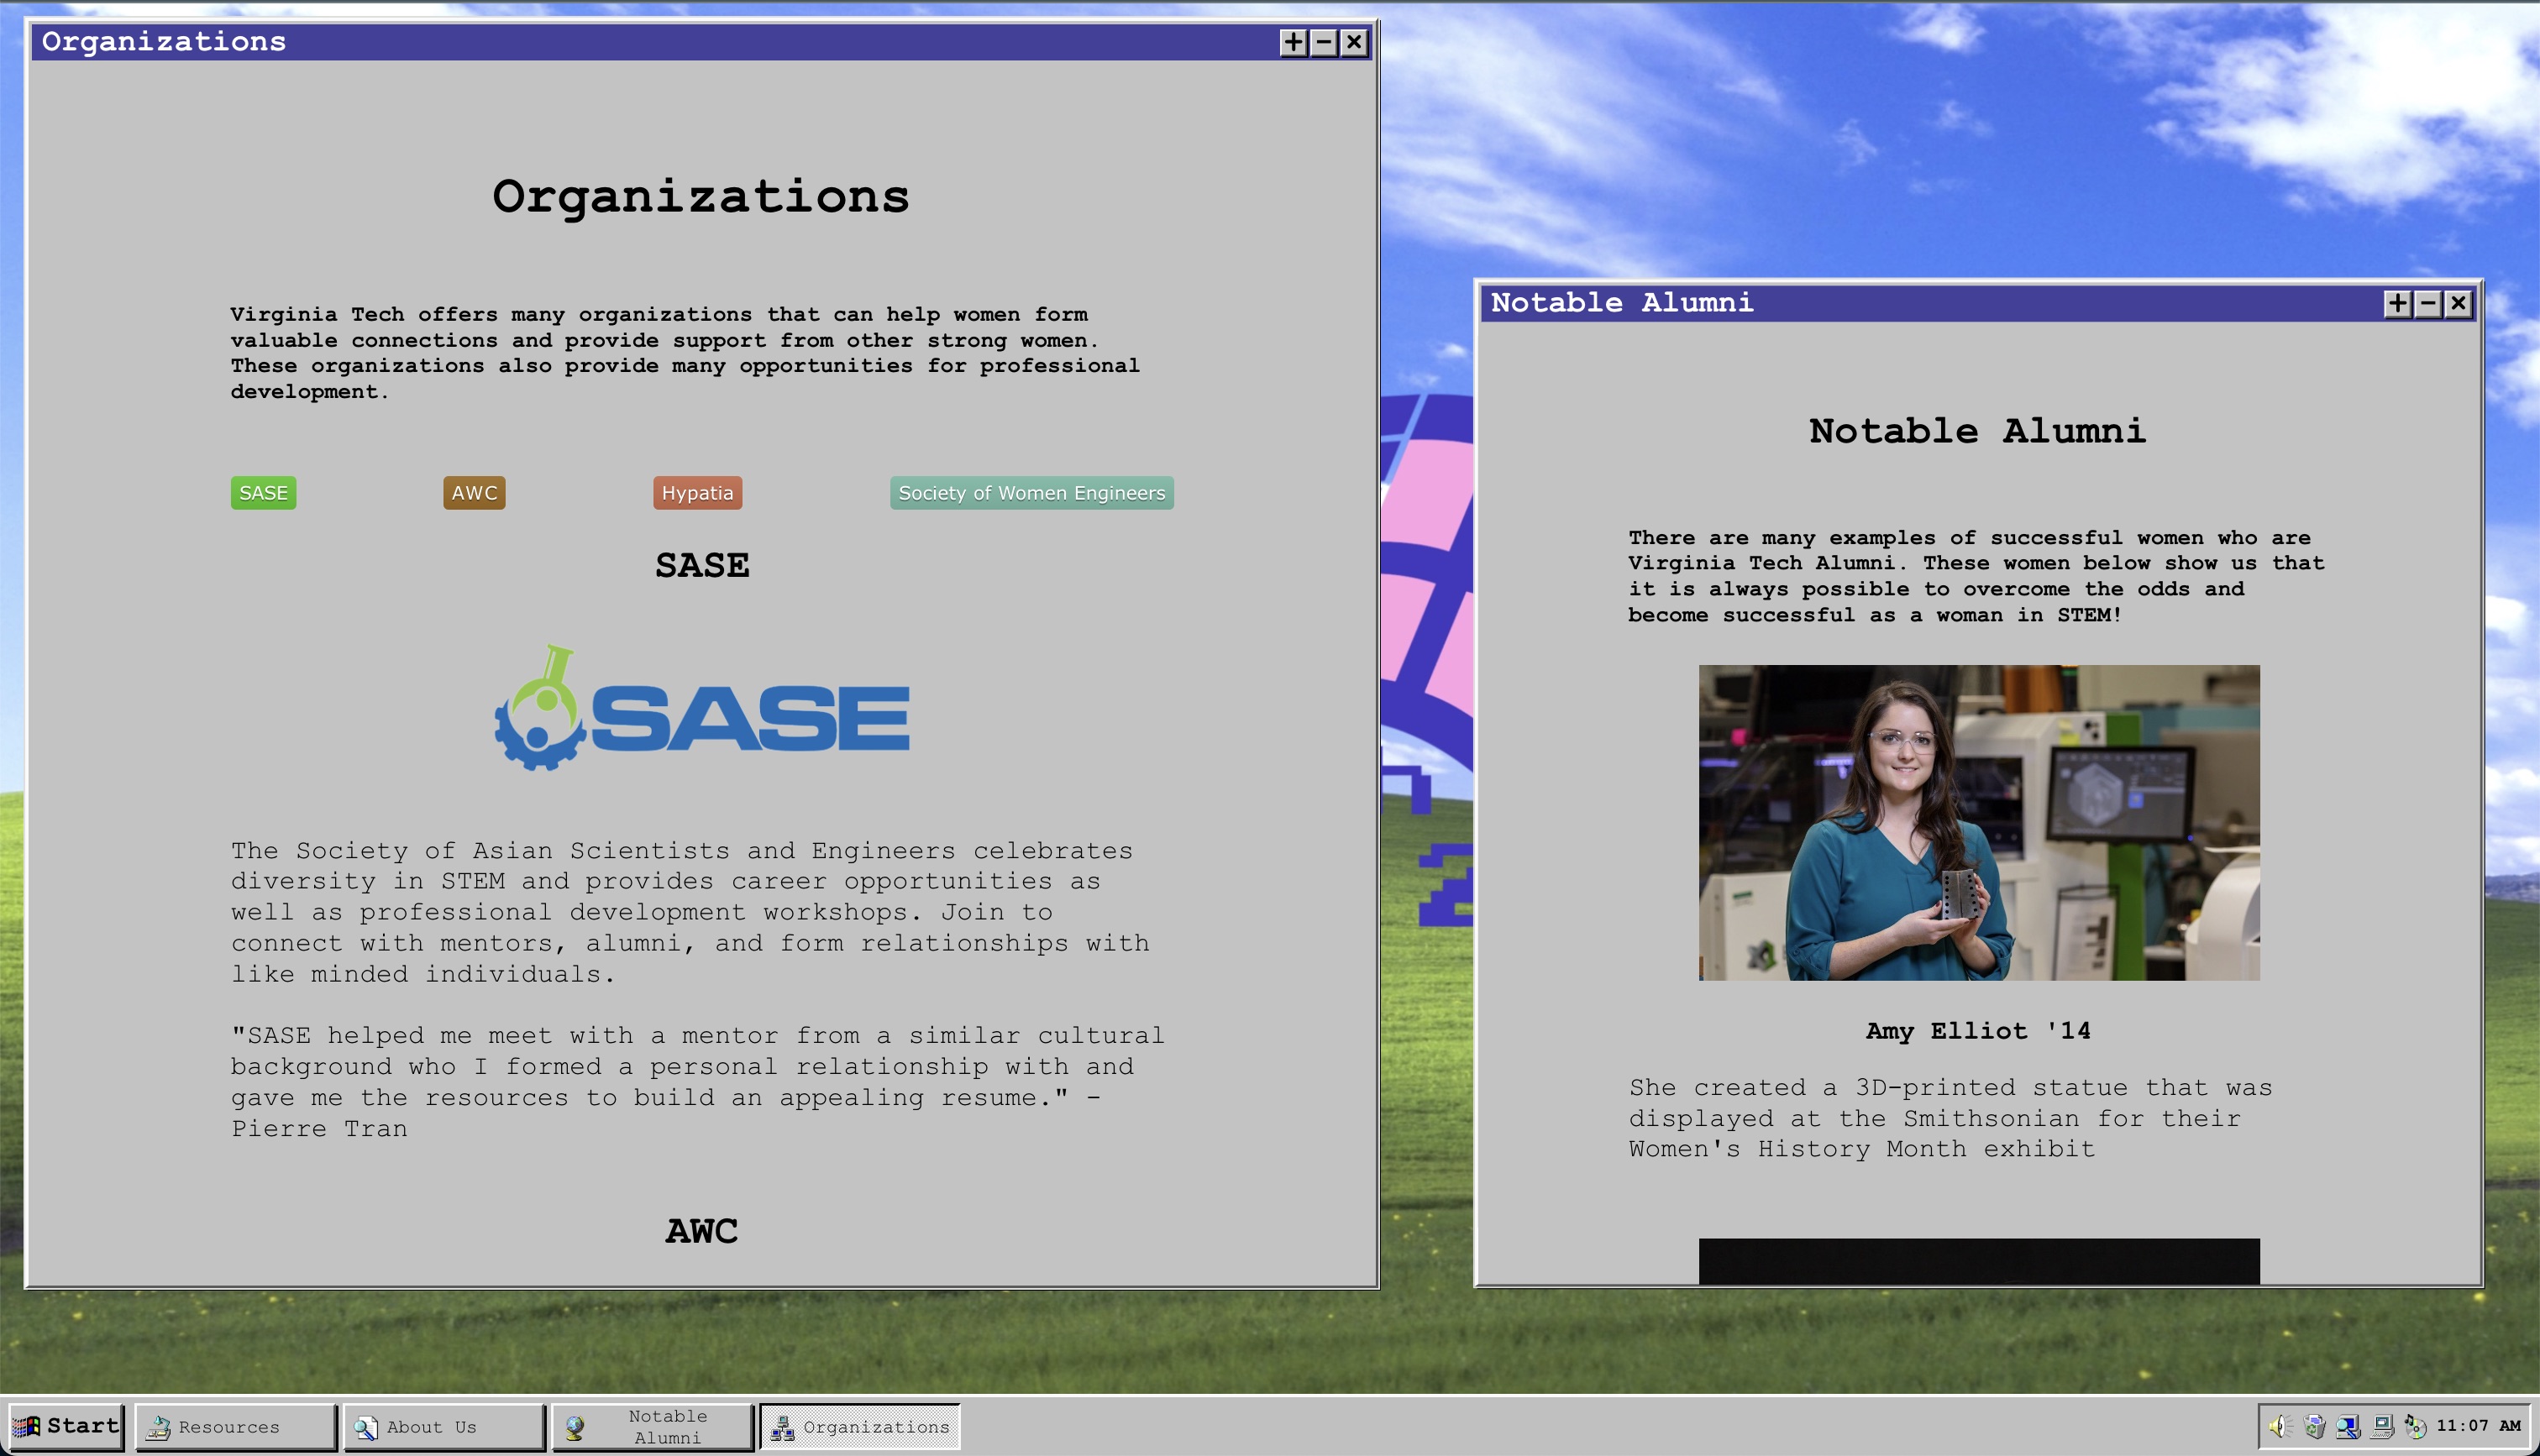Click the SASE section heading
The height and width of the screenshot is (1456, 2540).
click(x=702, y=566)
